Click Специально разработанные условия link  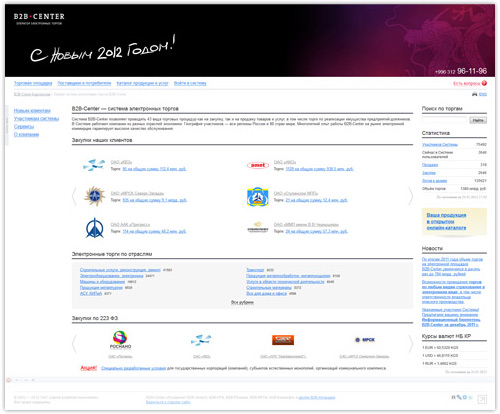click(x=133, y=368)
